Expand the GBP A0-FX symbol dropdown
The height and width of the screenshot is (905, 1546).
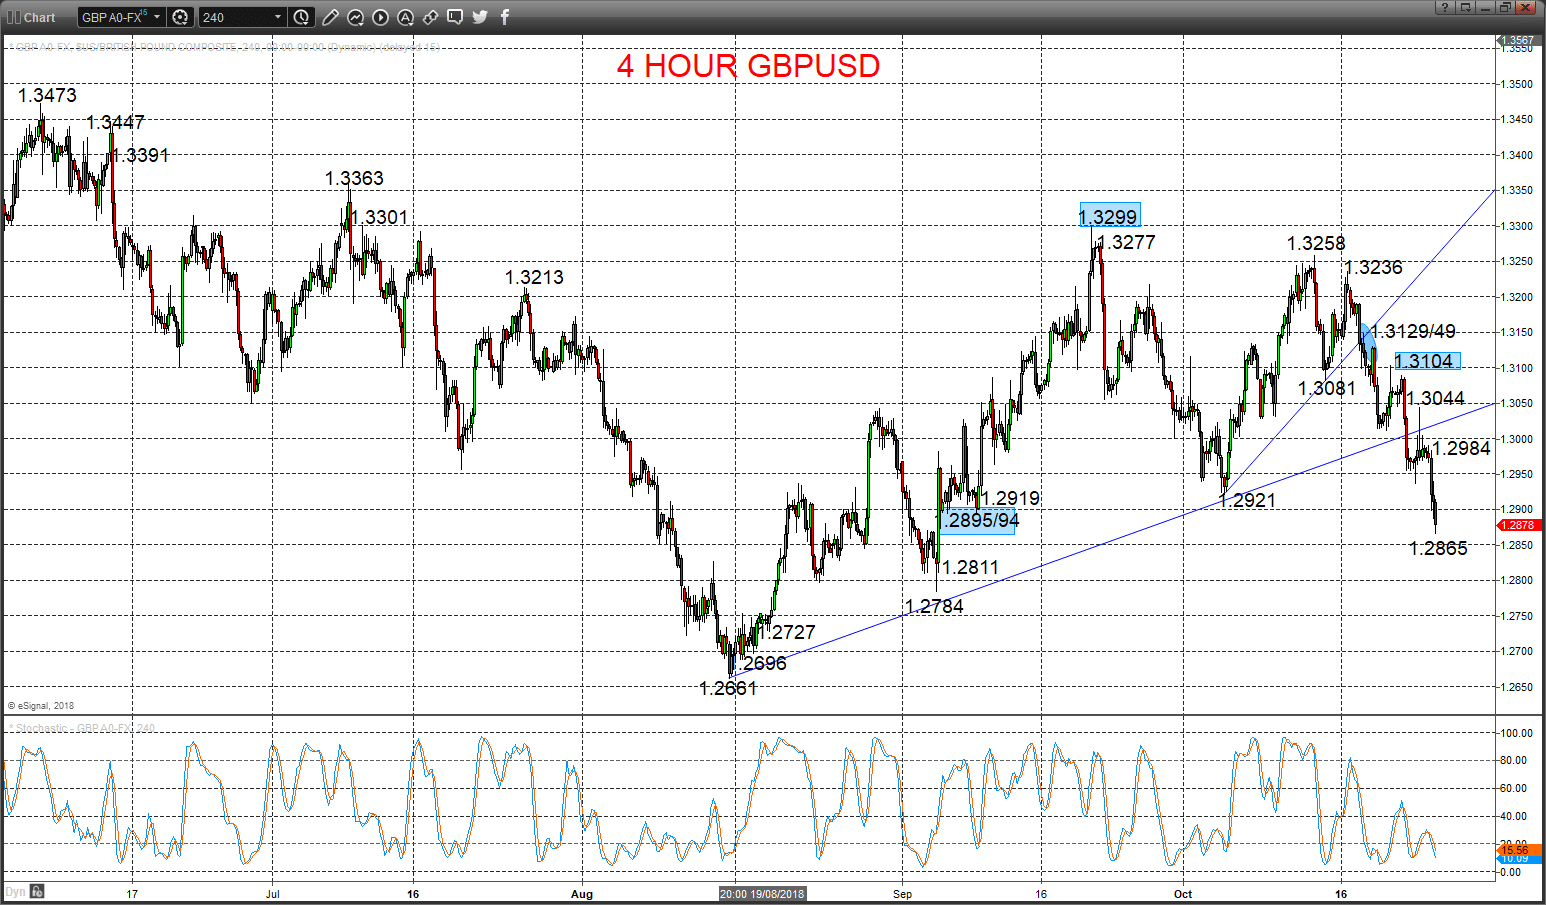click(157, 17)
